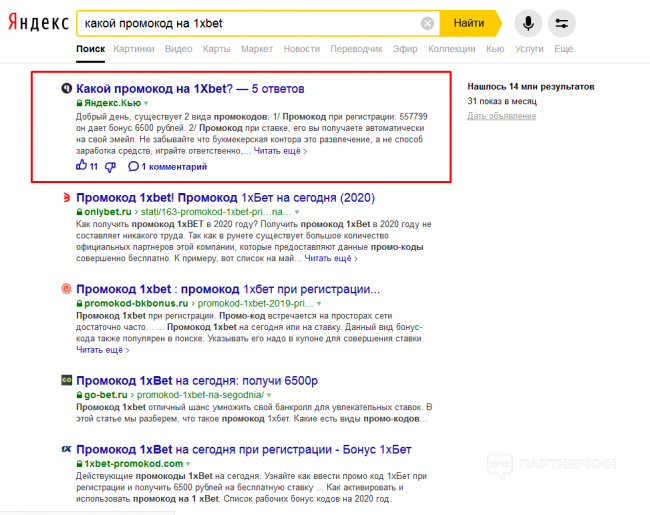Click the 'Дать объявление' link

[x=501, y=116]
